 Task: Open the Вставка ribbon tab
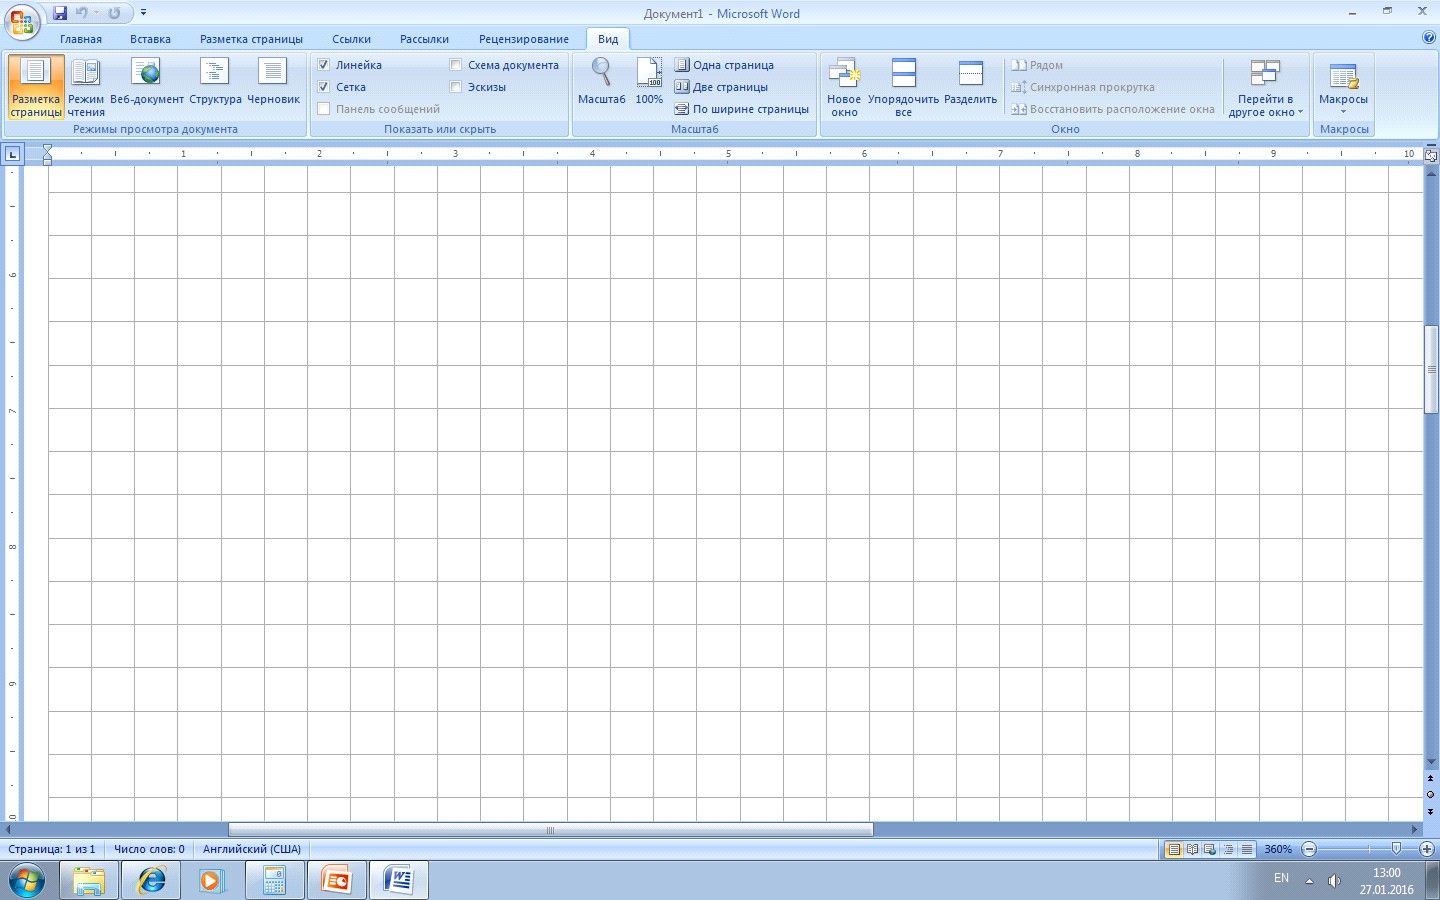point(150,39)
